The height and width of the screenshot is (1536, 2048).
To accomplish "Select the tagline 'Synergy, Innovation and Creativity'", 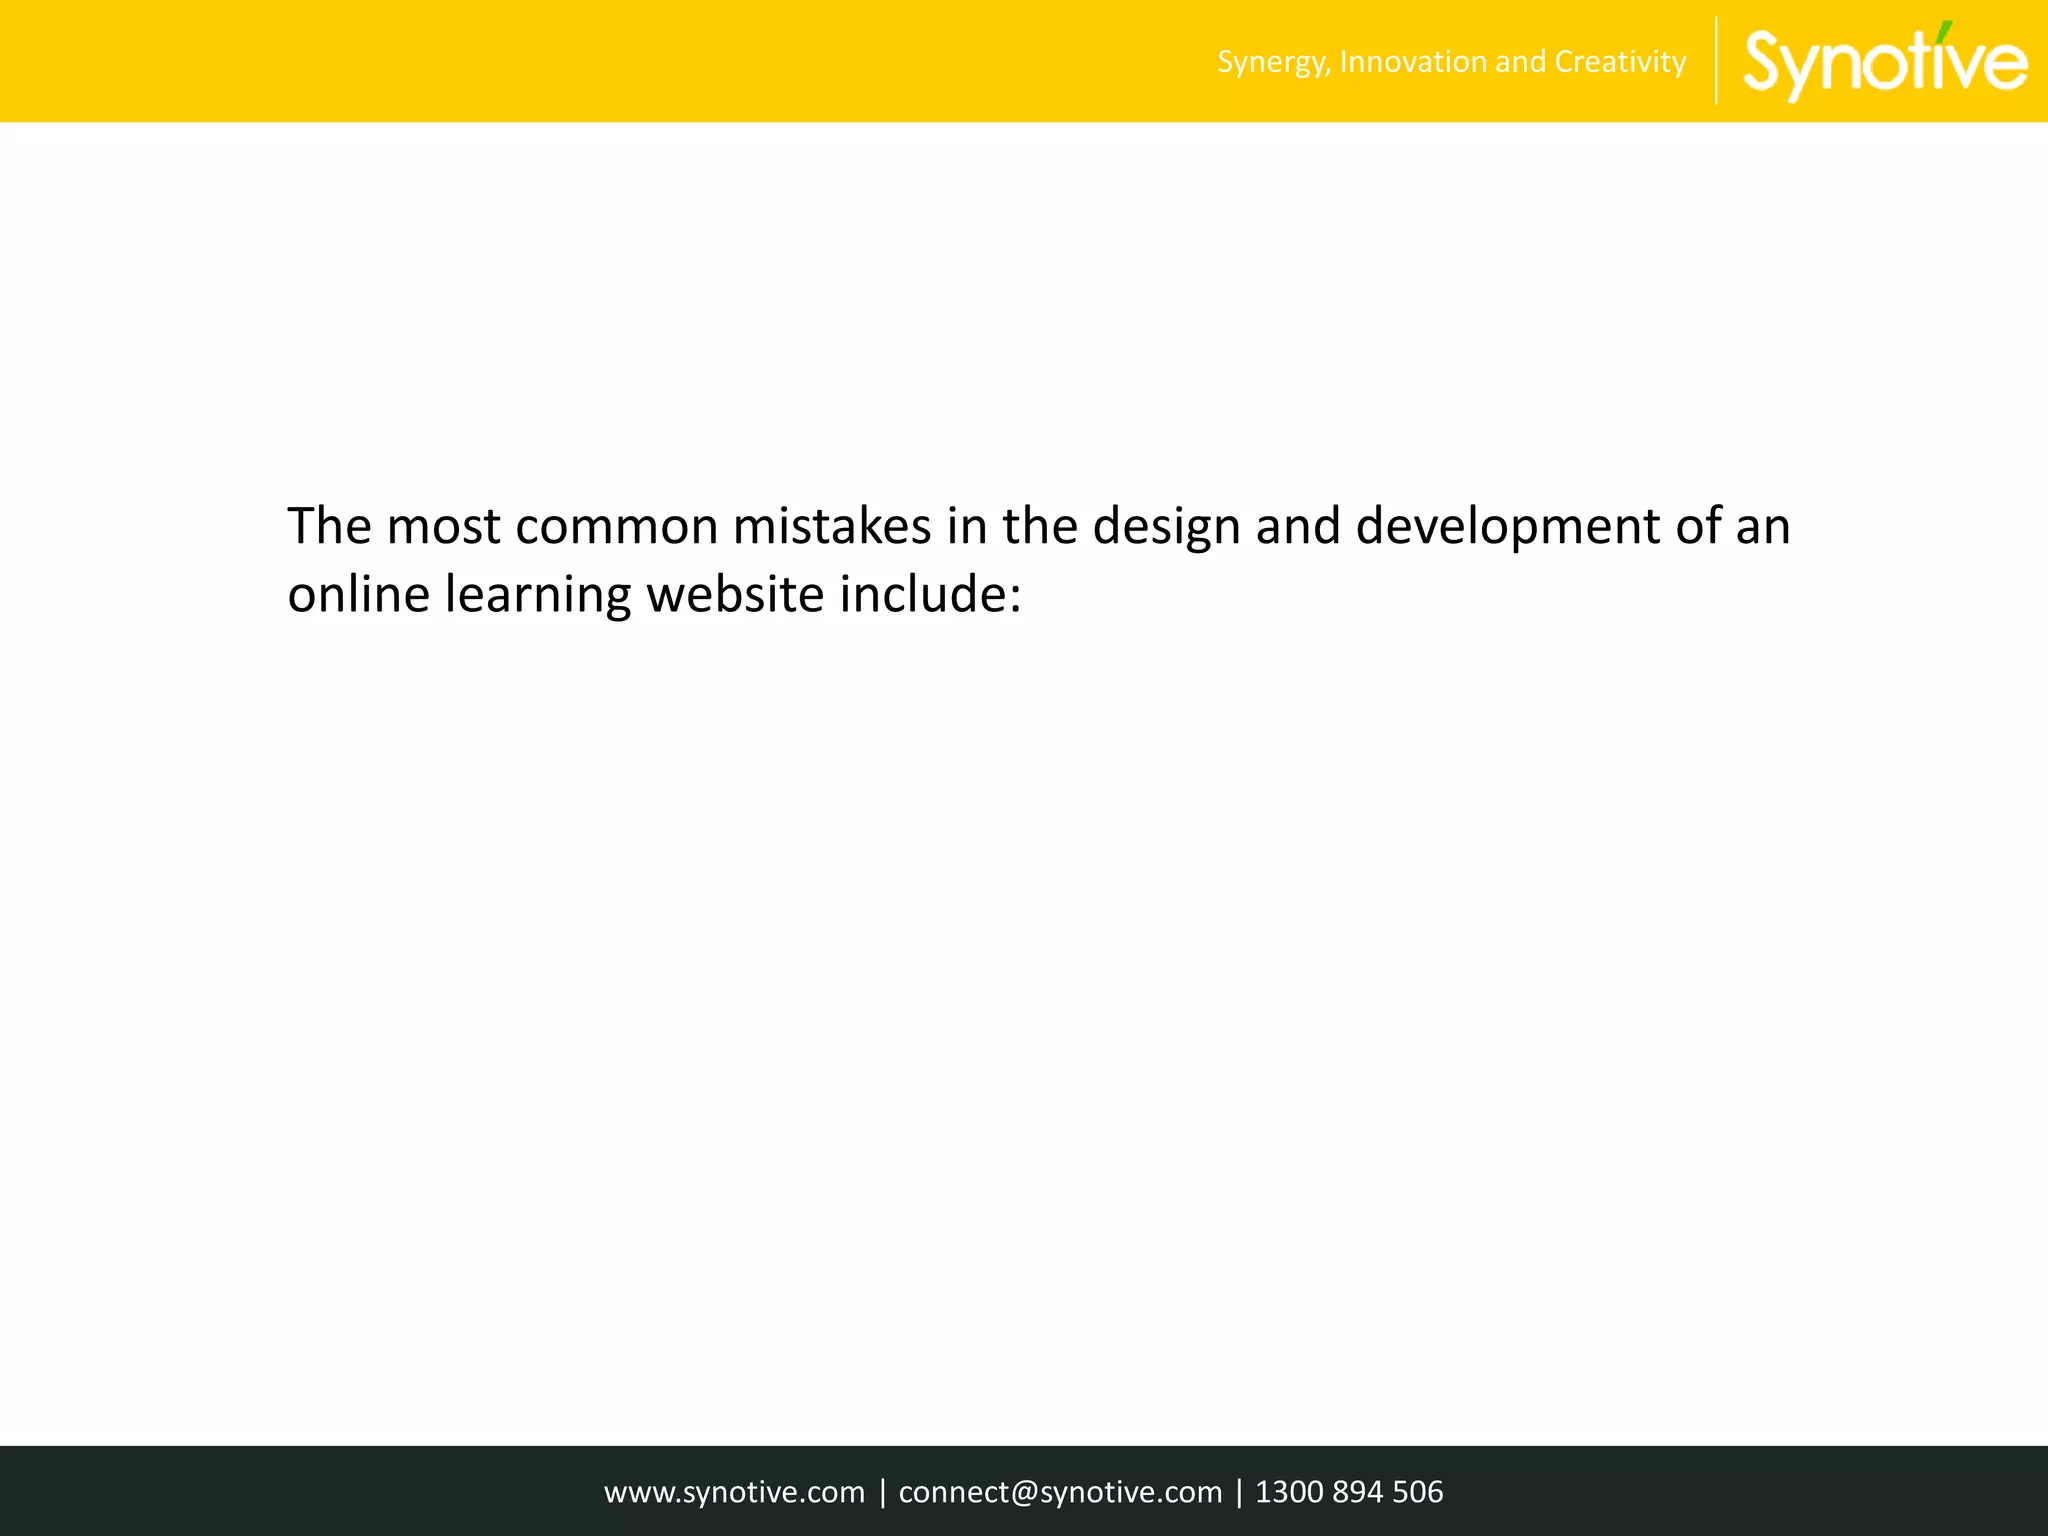I will (x=1451, y=62).
